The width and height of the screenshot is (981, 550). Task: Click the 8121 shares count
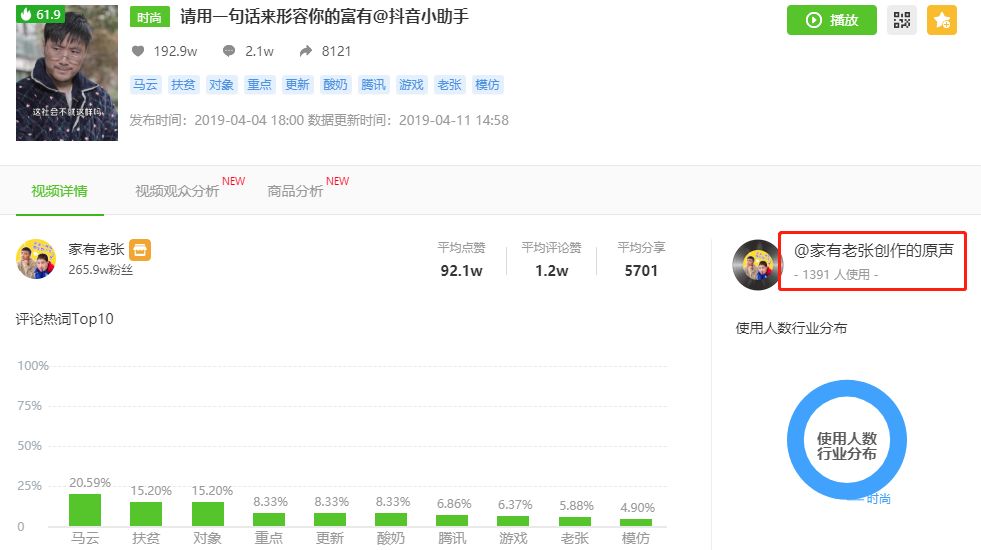(x=336, y=51)
